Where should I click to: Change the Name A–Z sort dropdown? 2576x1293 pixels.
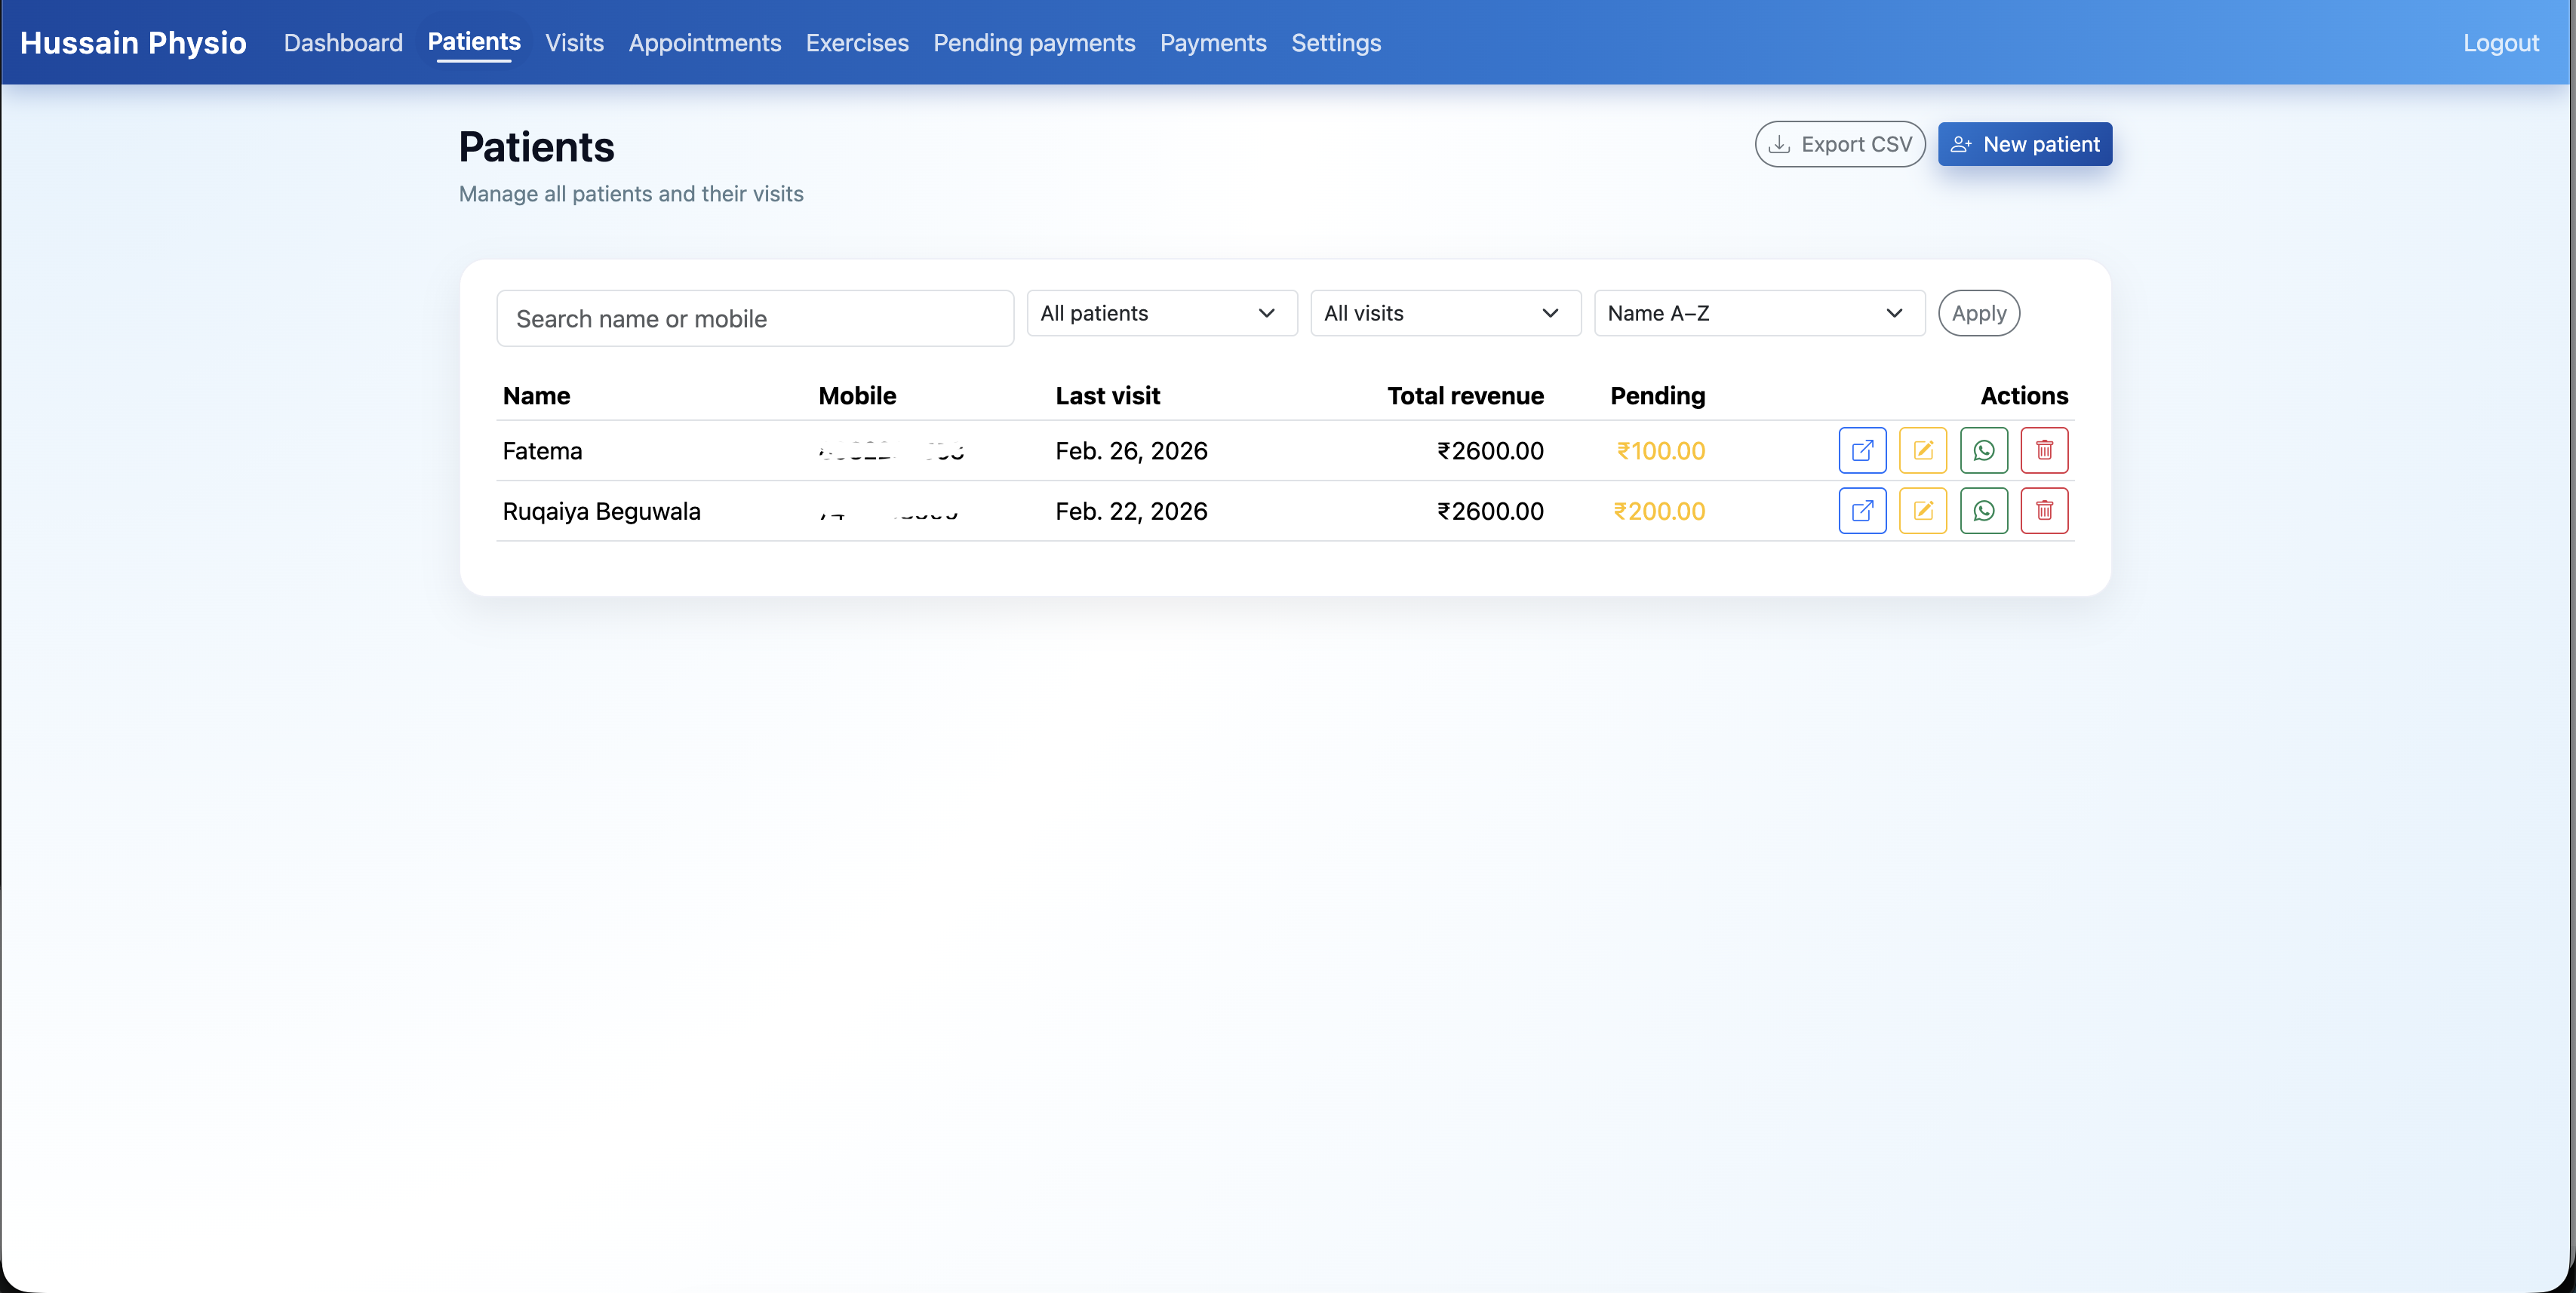point(1758,313)
